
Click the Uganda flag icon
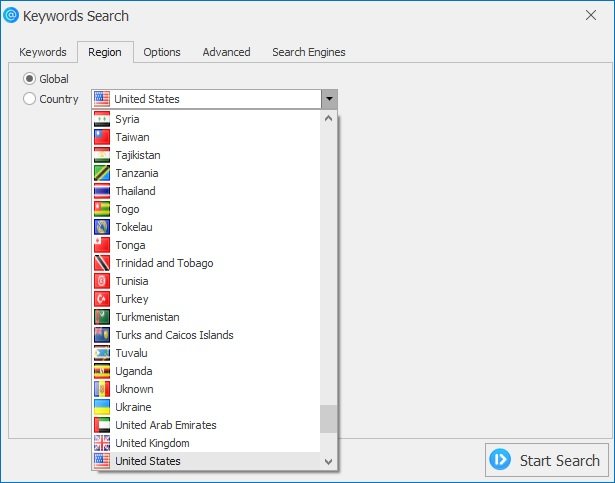102,371
